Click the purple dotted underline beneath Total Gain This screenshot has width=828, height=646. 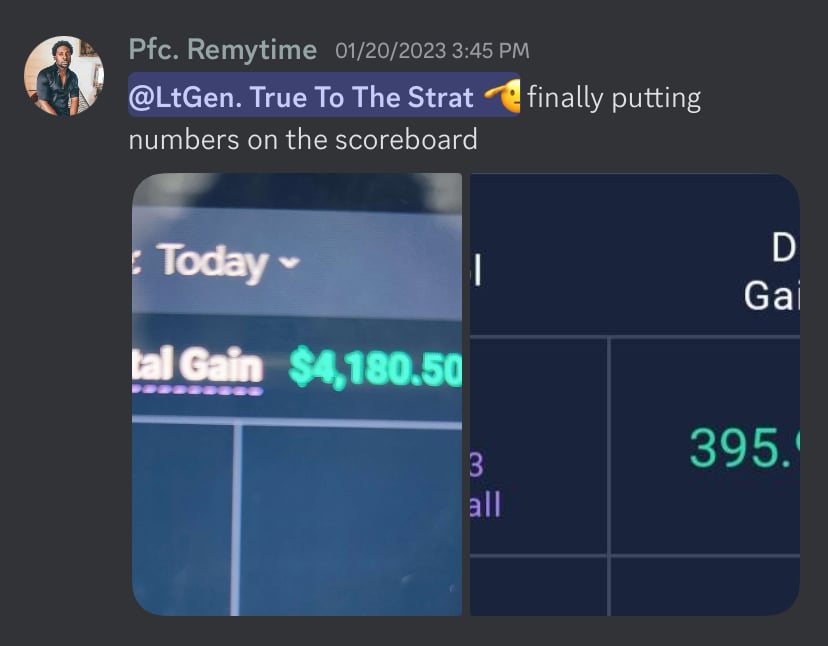point(197,391)
